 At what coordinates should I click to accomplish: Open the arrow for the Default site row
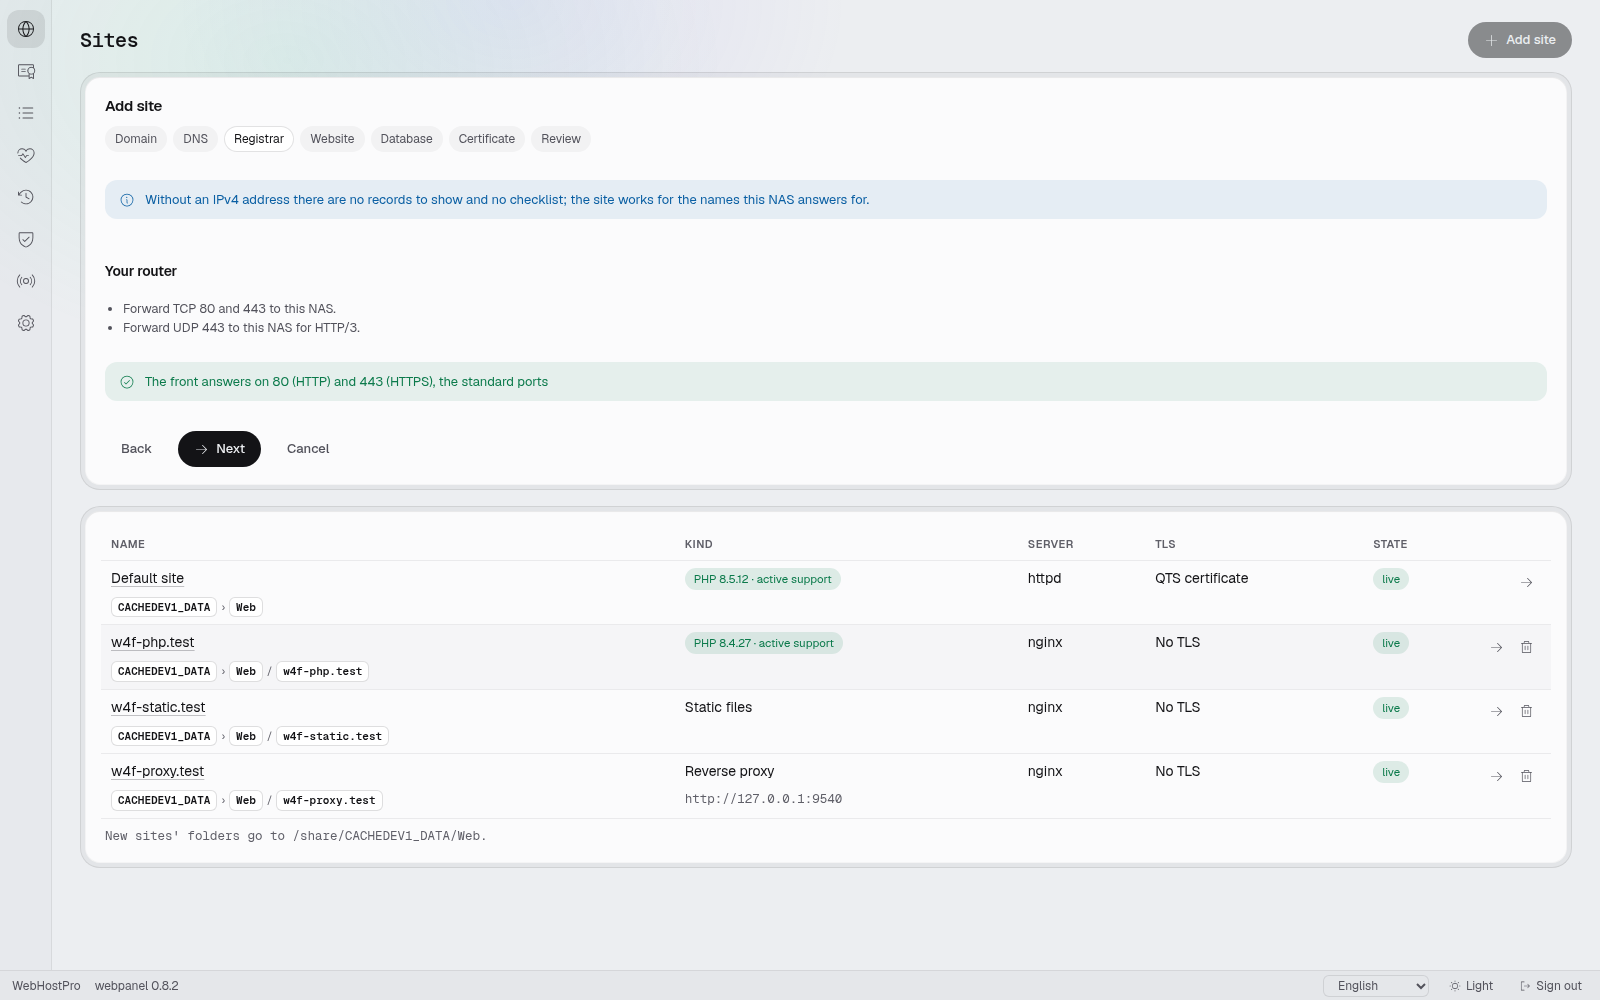(x=1527, y=582)
